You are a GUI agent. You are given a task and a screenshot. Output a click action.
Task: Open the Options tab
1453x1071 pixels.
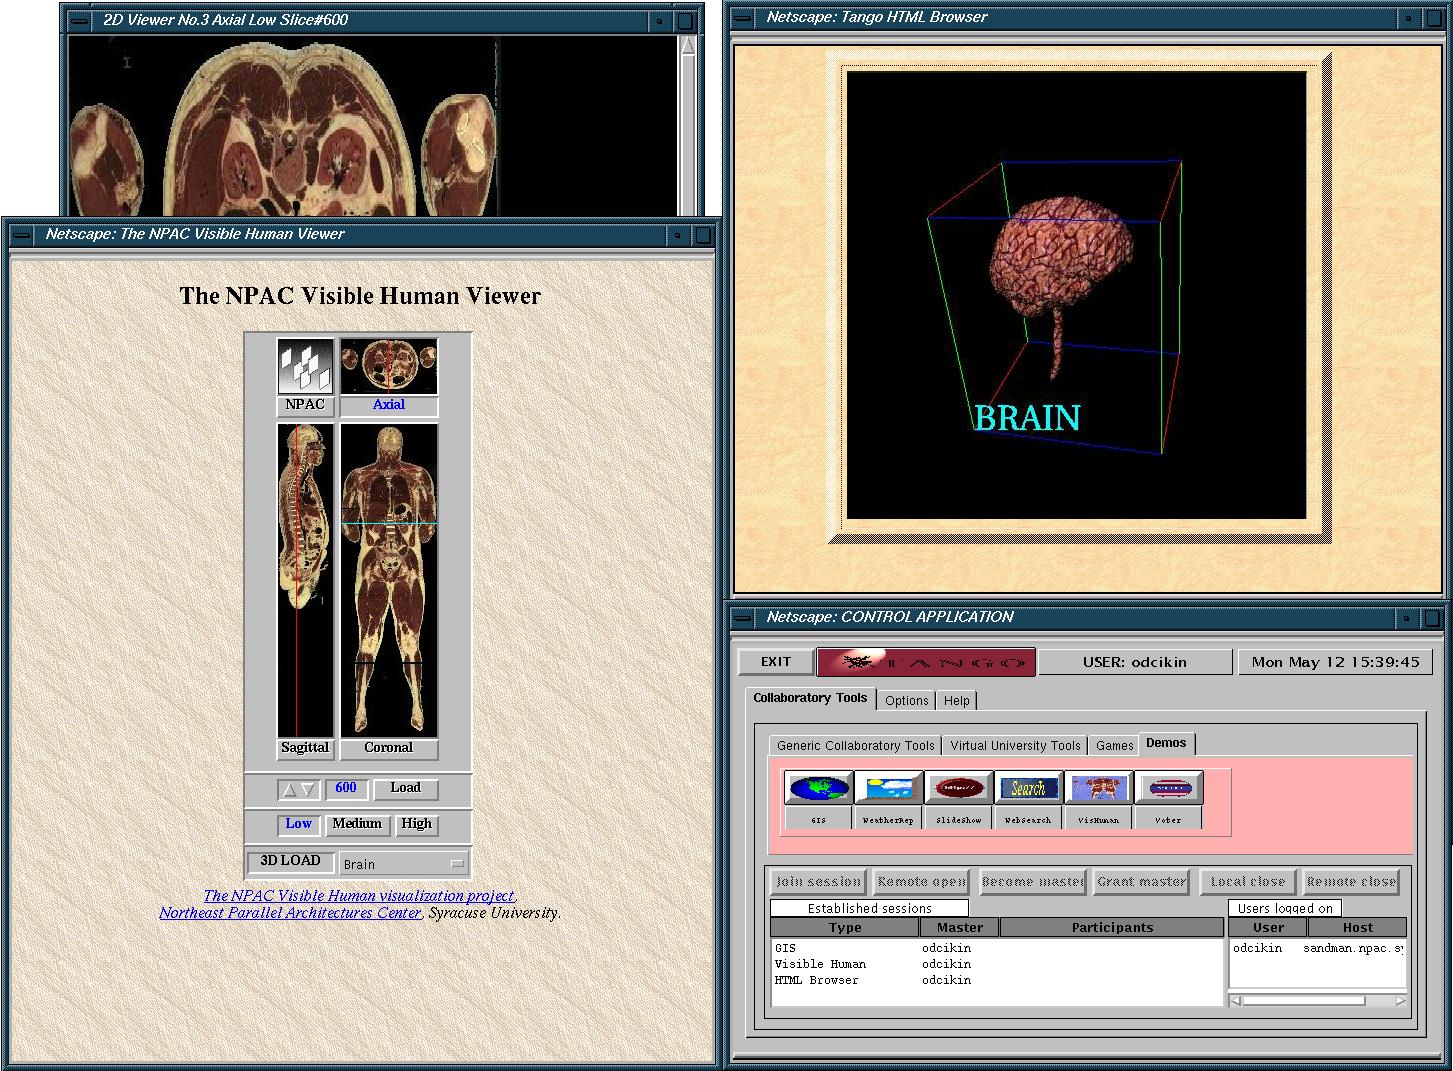[907, 701]
